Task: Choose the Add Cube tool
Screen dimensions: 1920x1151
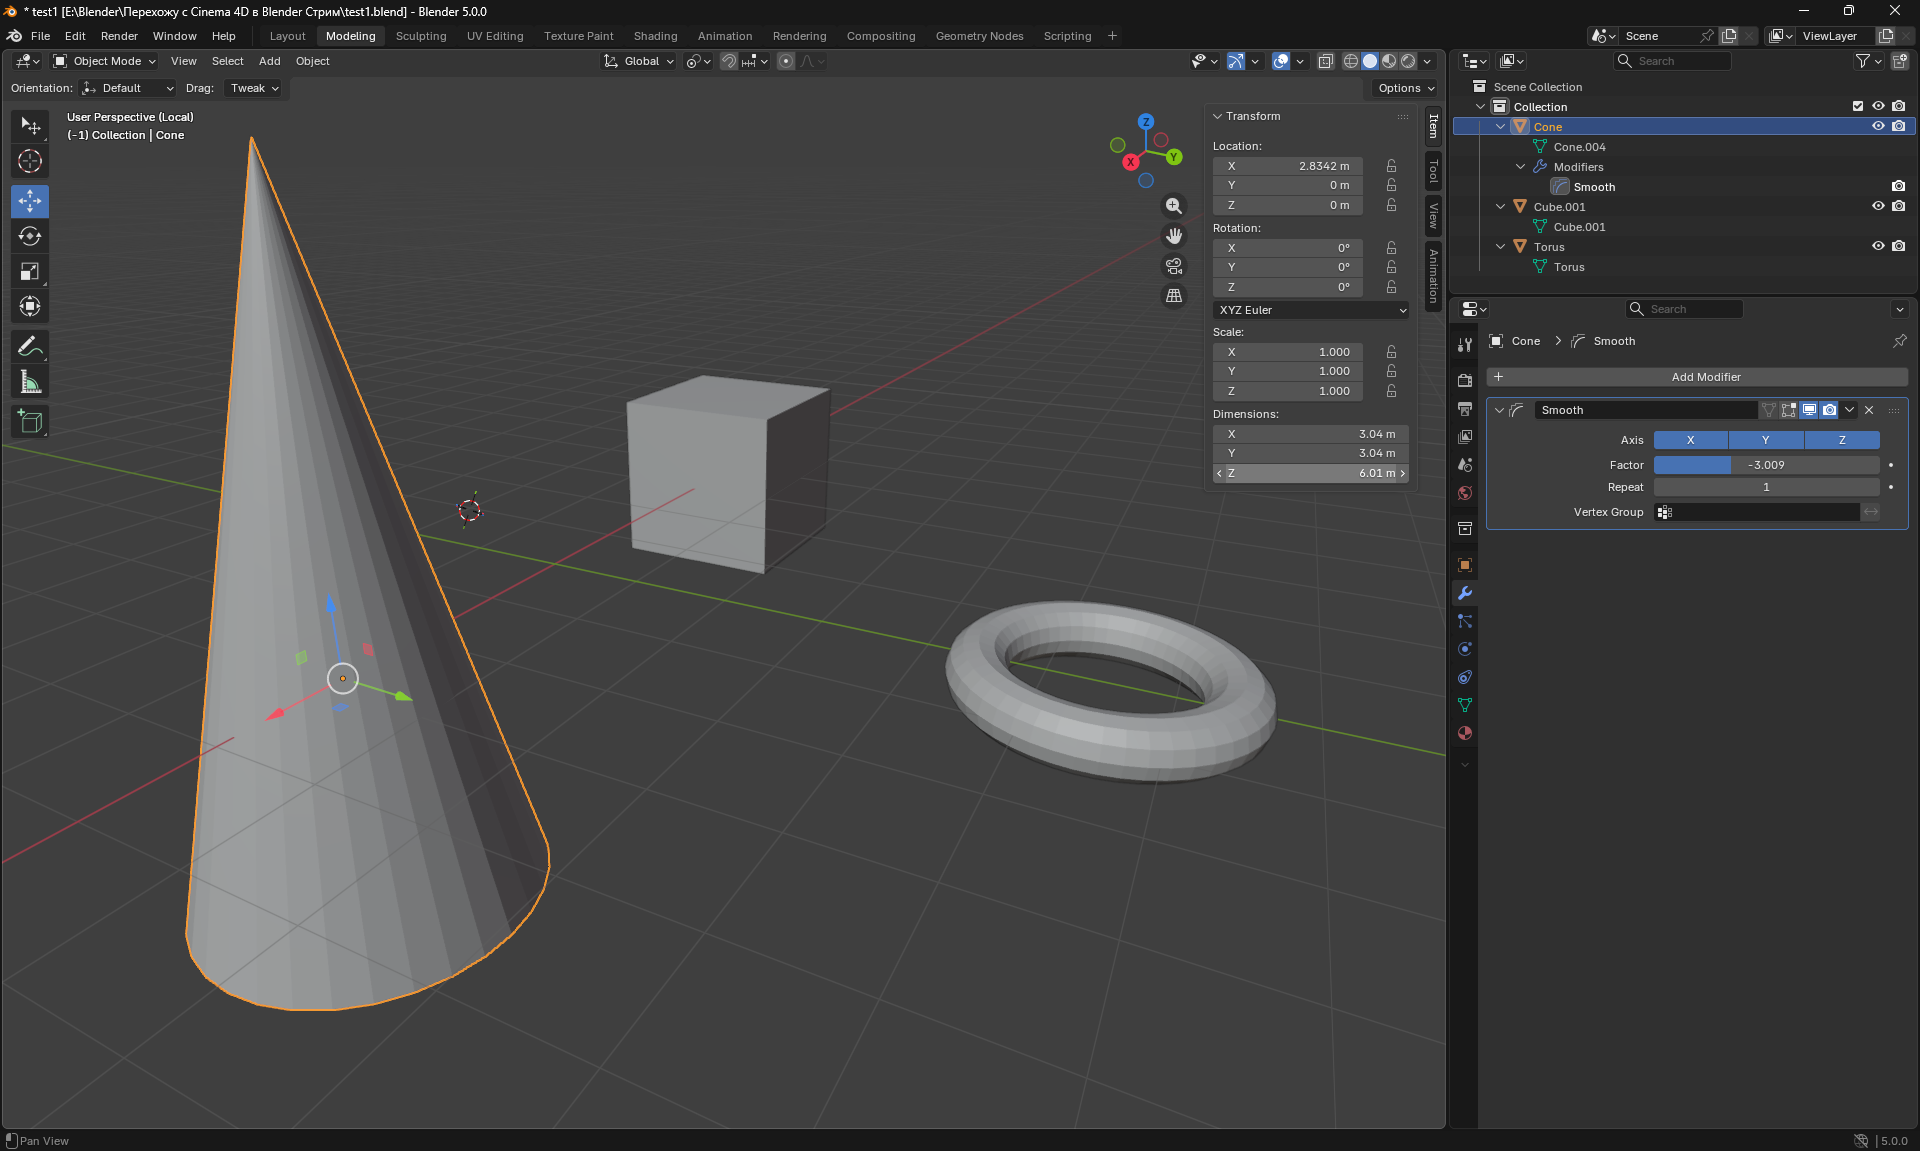Action: click(30, 422)
